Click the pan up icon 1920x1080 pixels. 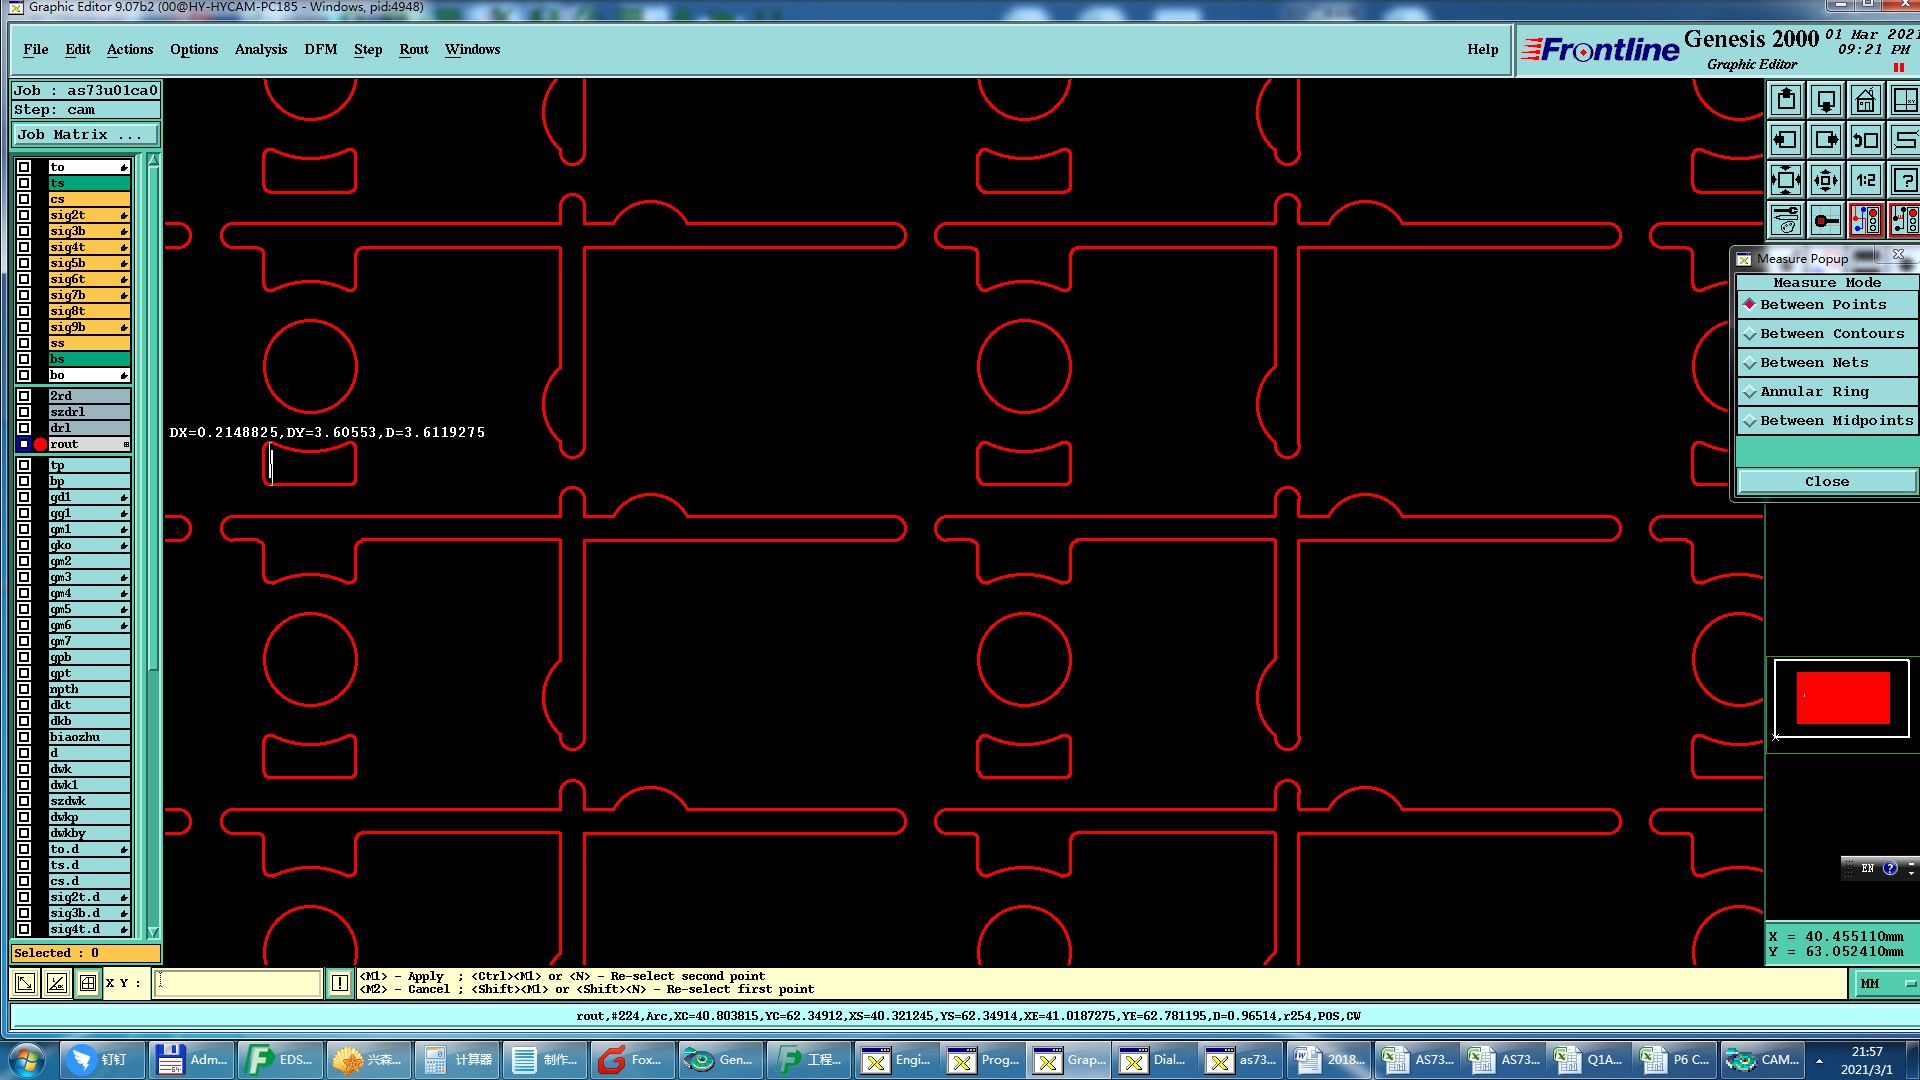[1786, 101]
